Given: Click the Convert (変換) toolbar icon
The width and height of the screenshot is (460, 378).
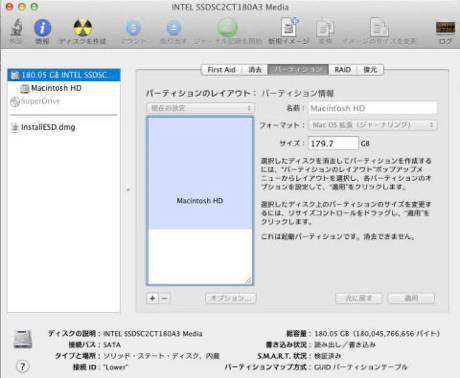Looking at the screenshot, I should click(x=325, y=28).
